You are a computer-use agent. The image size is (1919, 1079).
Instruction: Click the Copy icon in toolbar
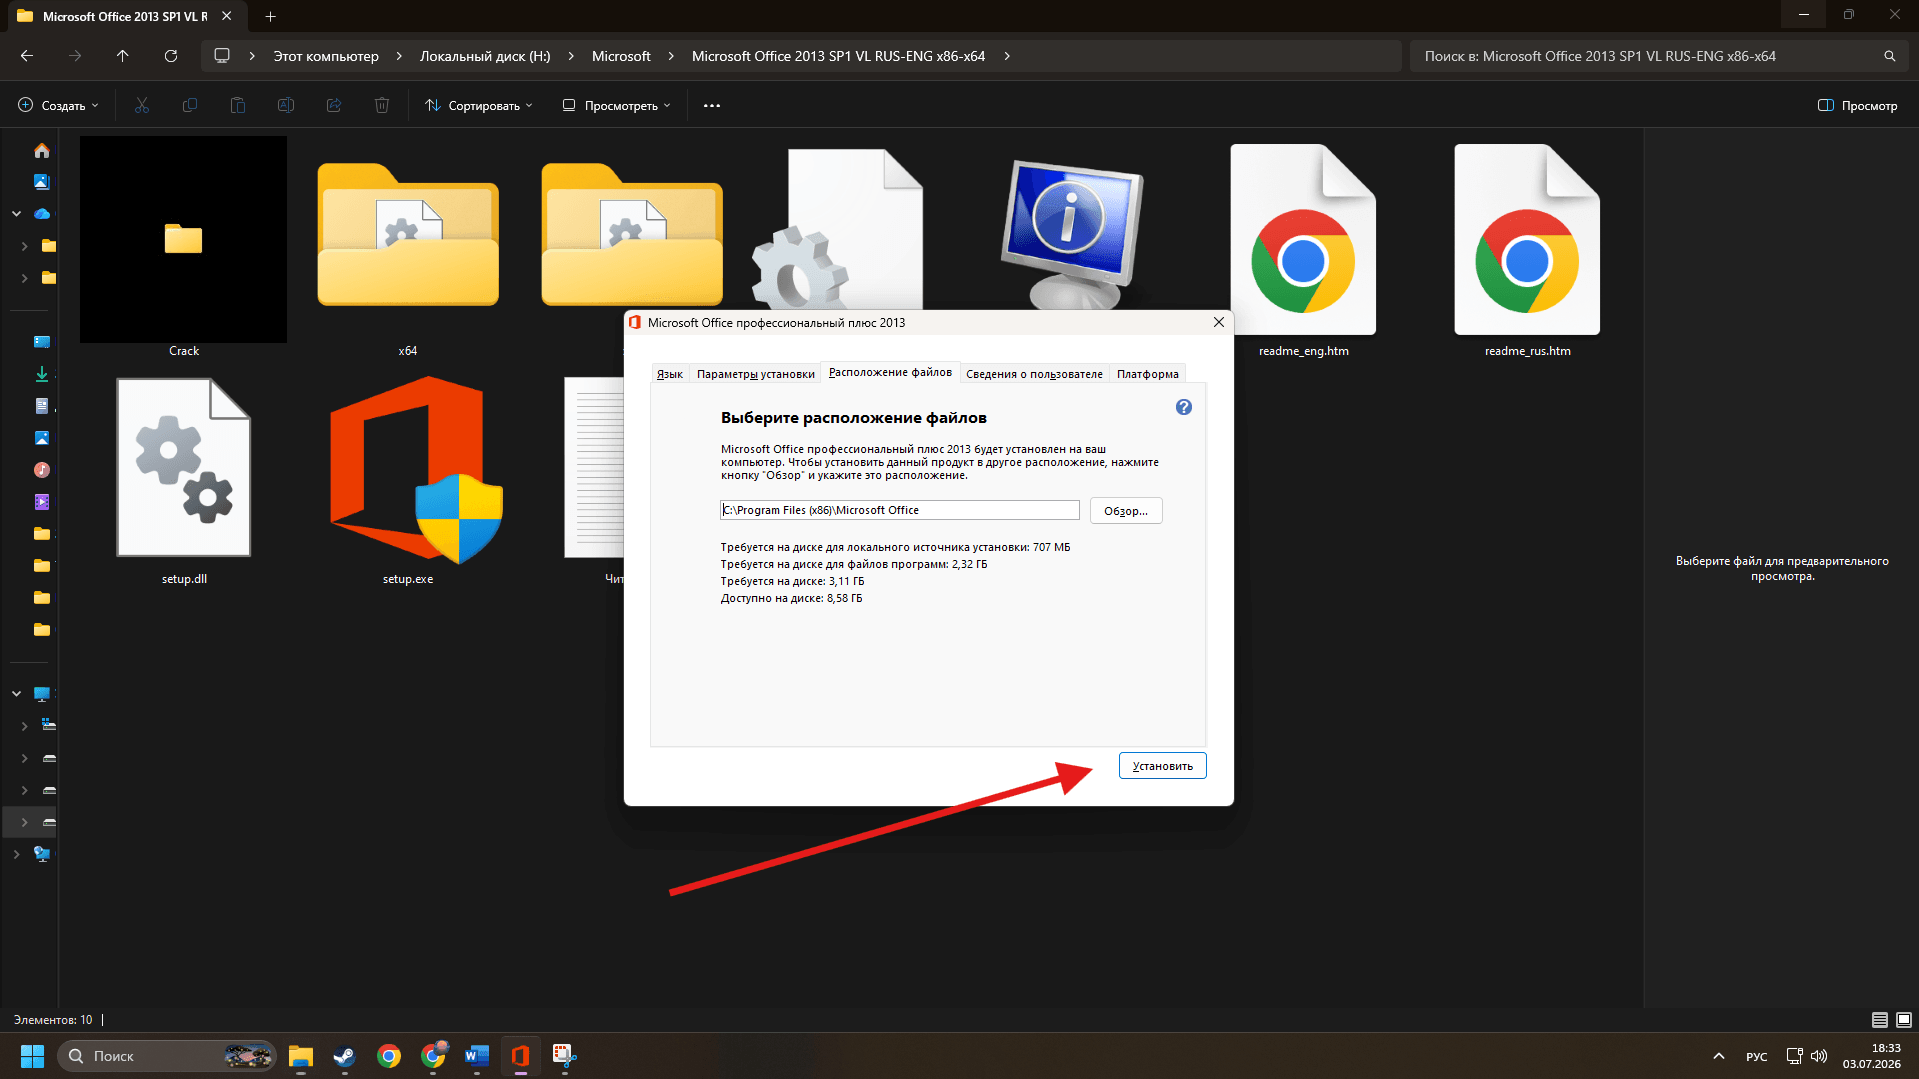coord(190,105)
